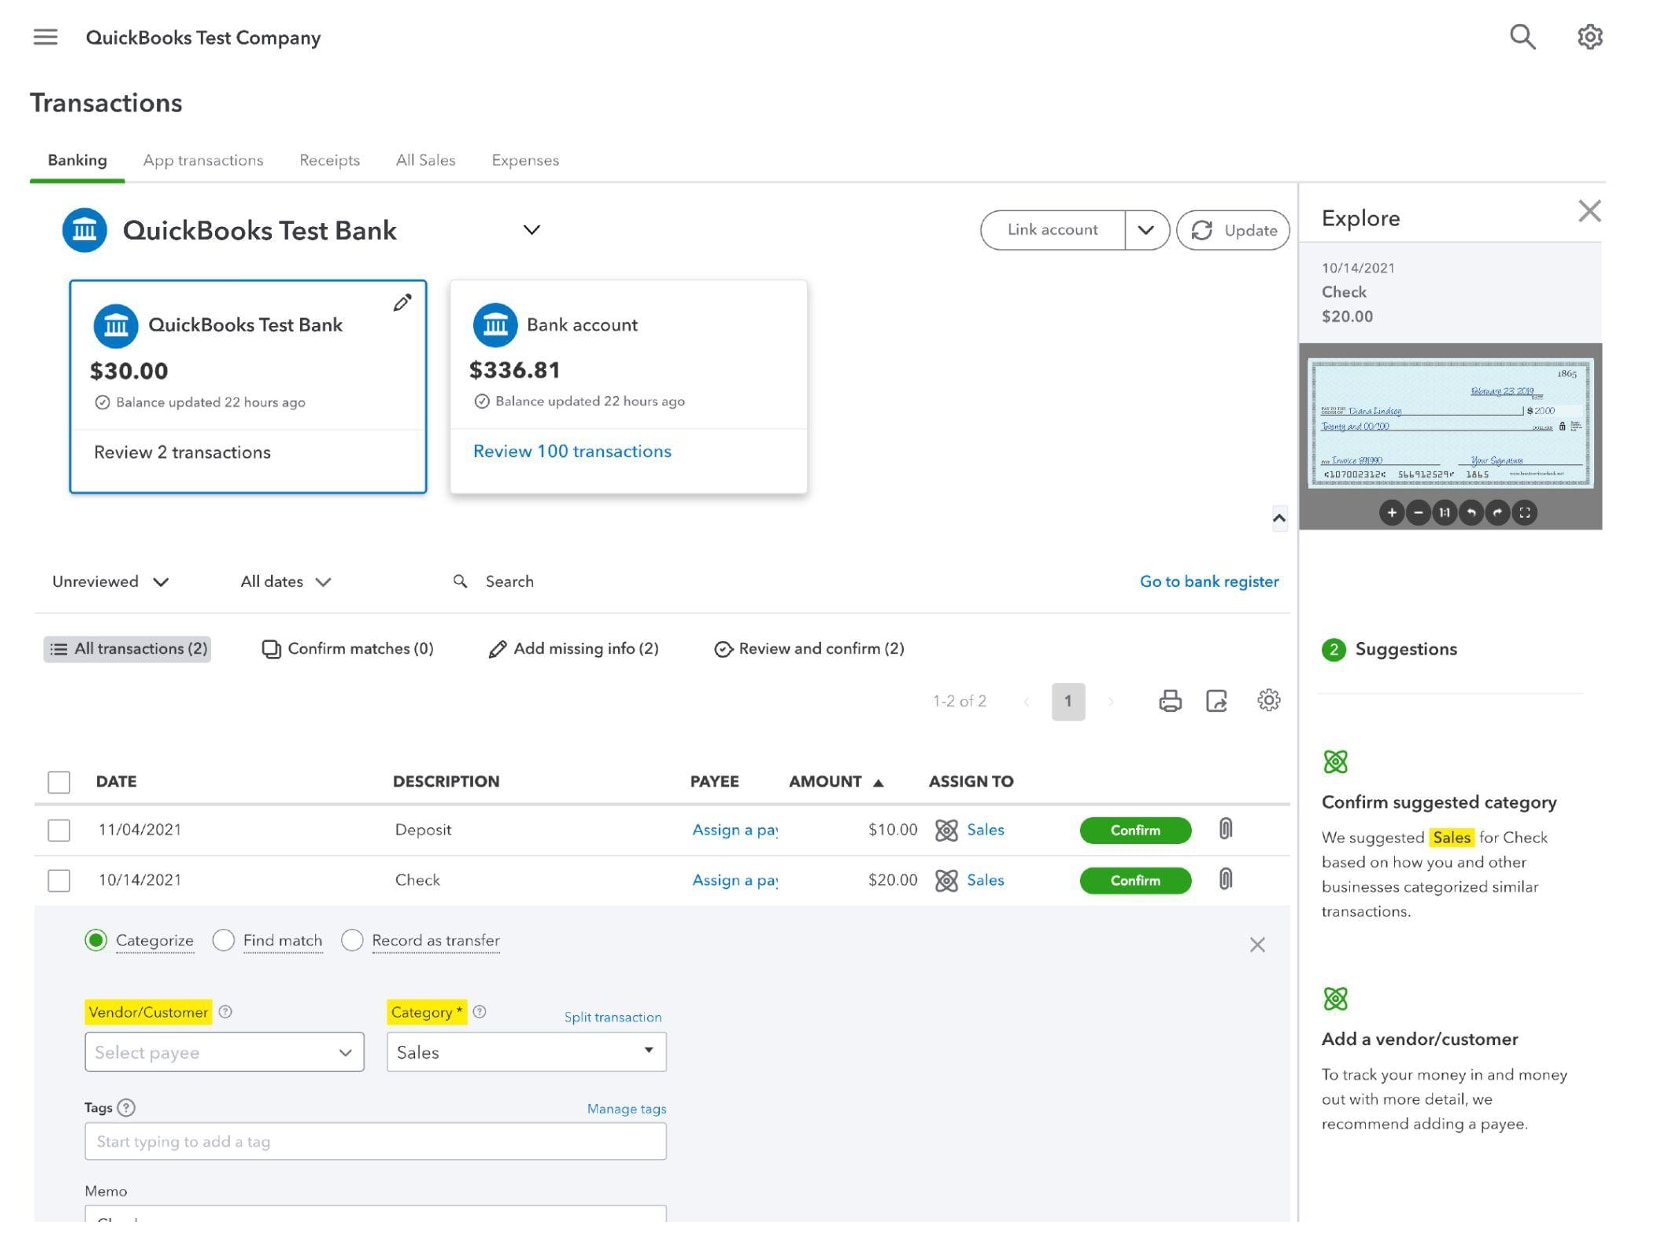Rotate the check image right
The width and height of the screenshot is (1674, 1234).
pos(1497,513)
